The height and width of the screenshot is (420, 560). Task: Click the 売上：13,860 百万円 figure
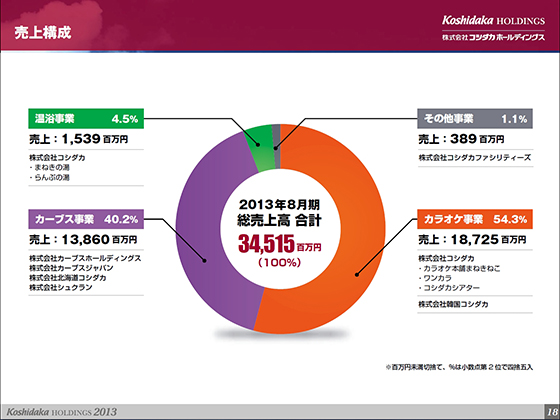[x=83, y=239]
